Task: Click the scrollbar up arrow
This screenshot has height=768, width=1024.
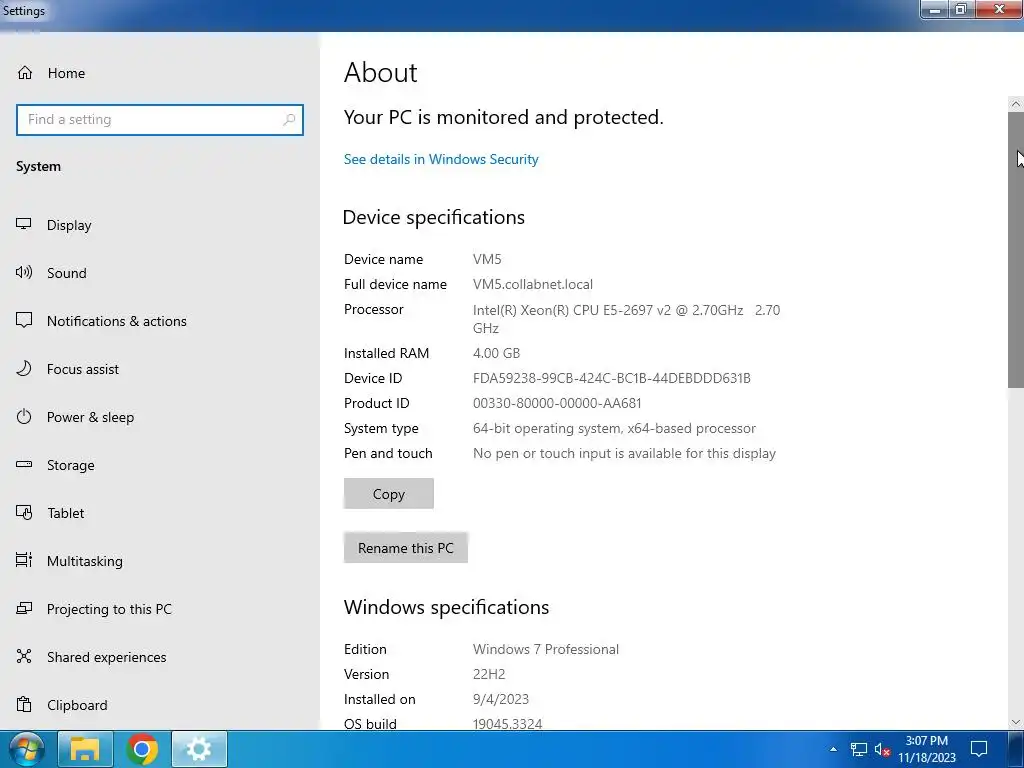Action: tap(1016, 104)
